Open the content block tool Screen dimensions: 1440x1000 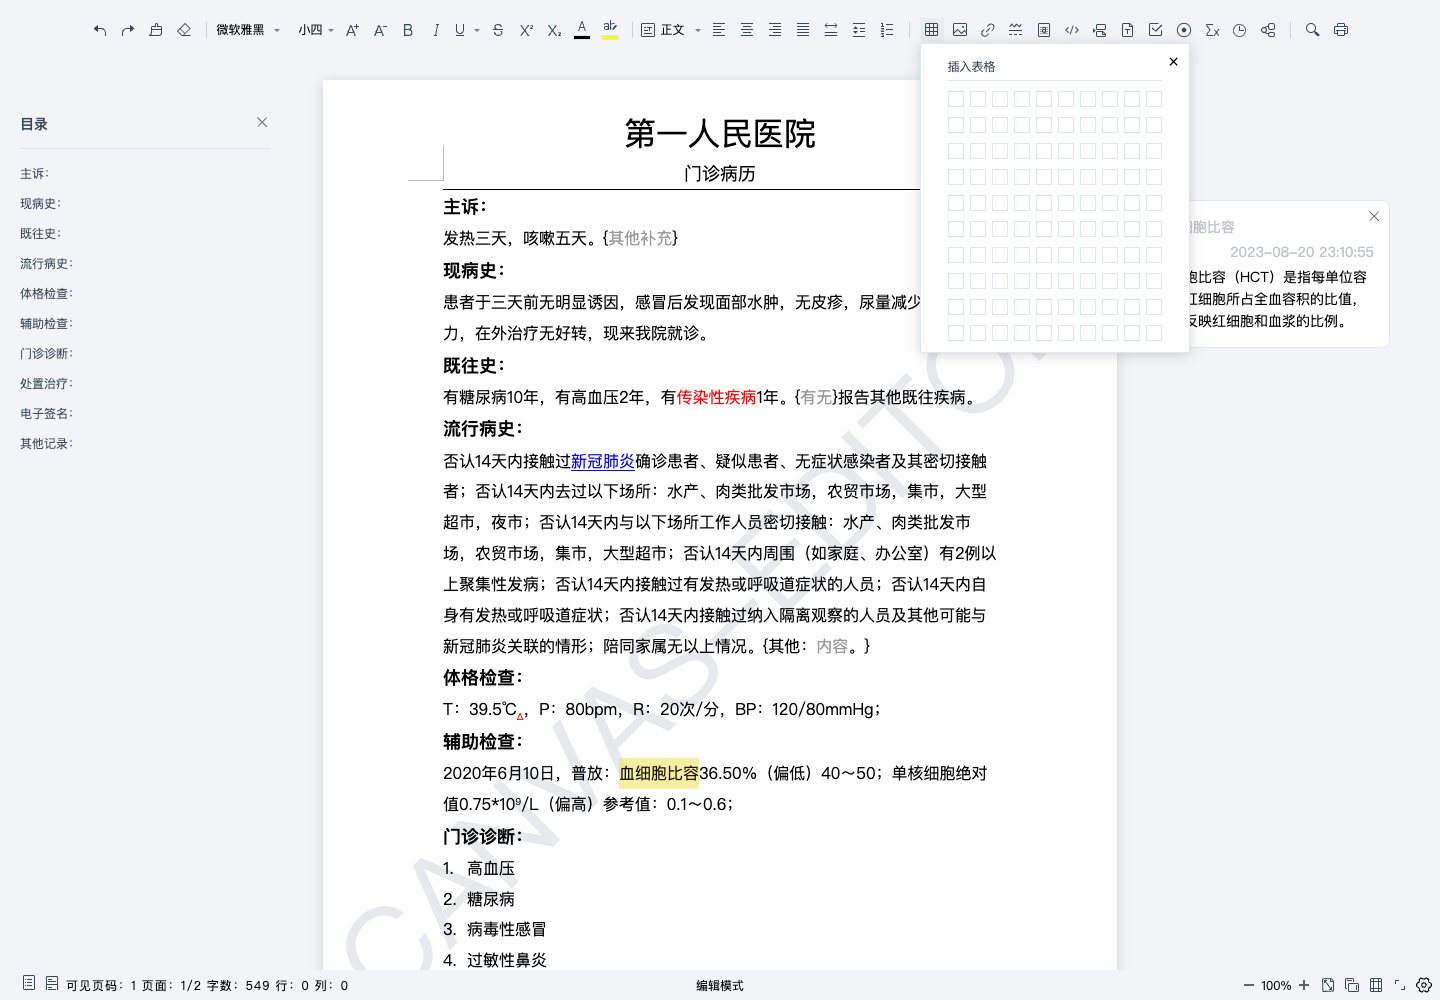coord(1268,30)
